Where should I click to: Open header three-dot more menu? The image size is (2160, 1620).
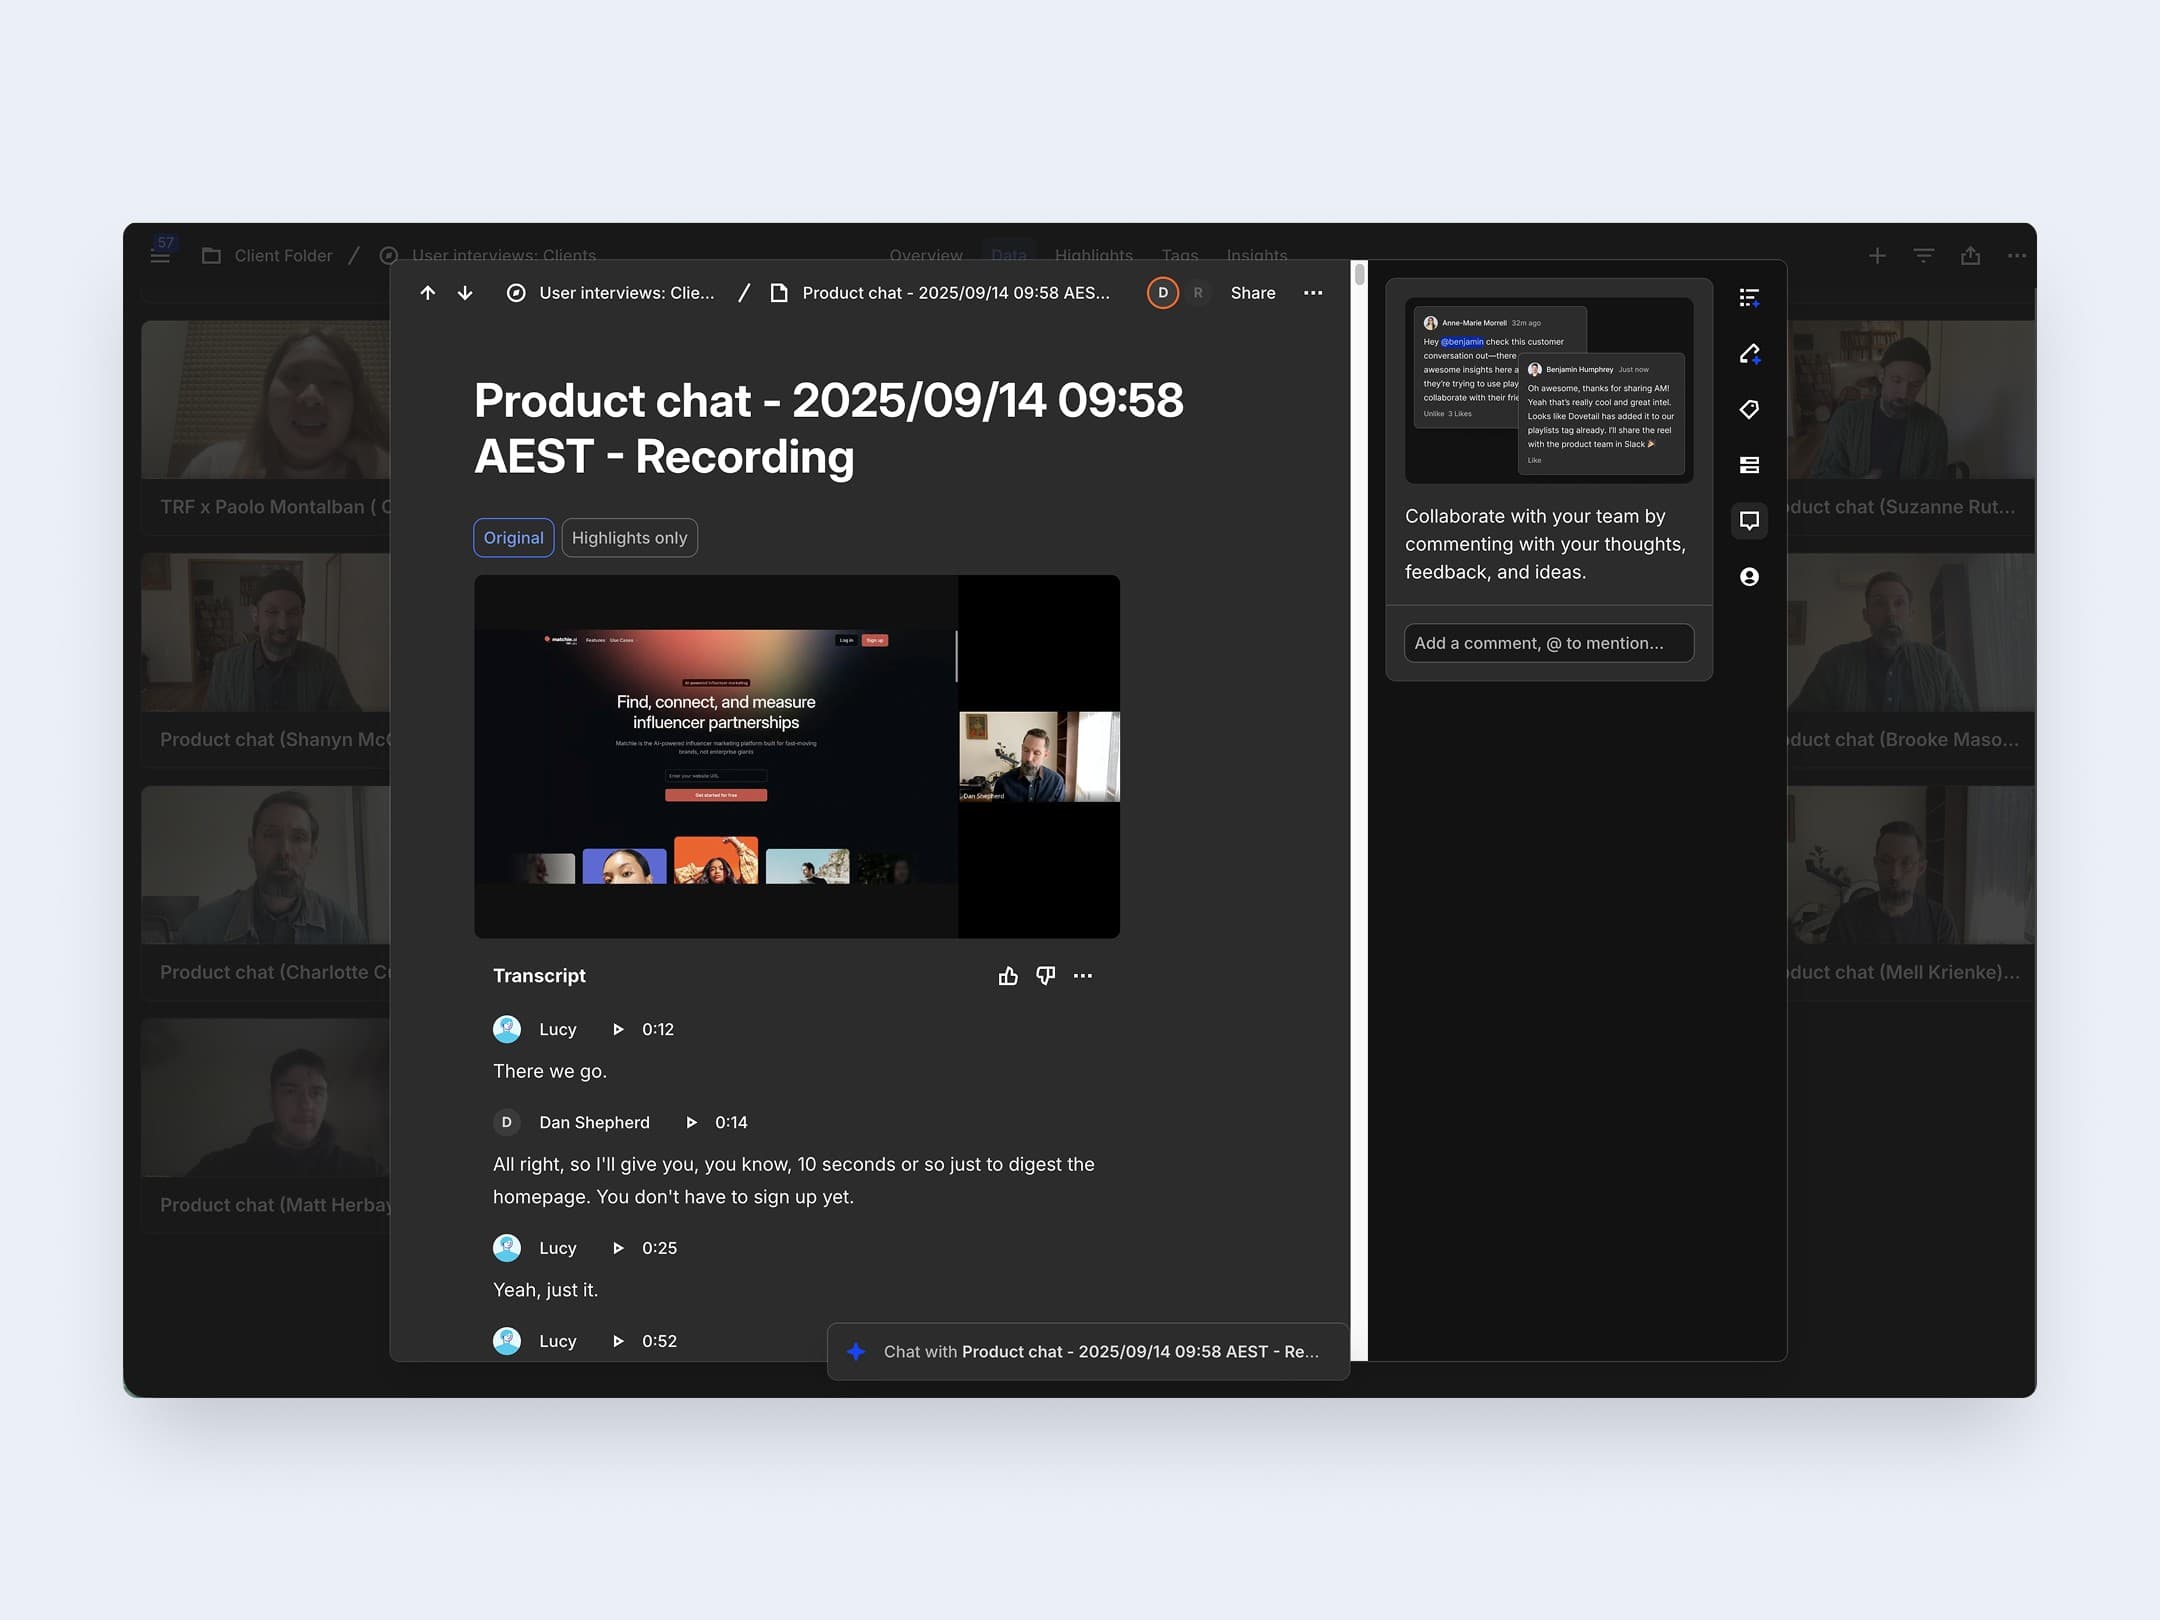pos(2017,256)
